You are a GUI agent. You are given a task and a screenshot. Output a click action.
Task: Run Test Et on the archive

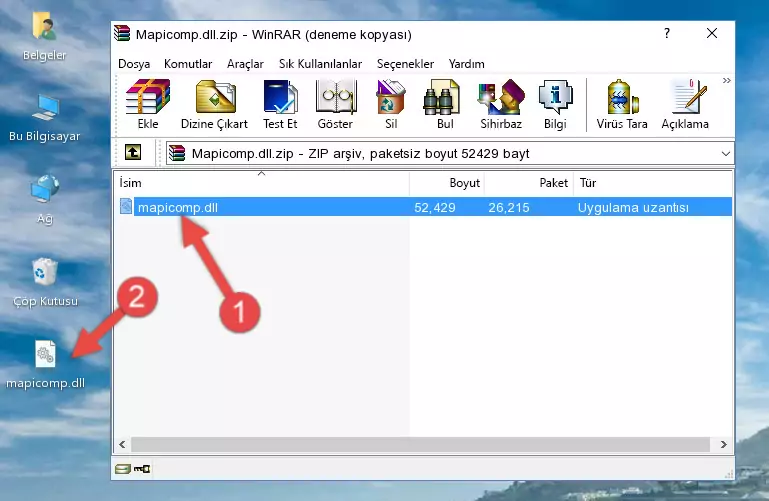pyautogui.click(x=280, y=104)
